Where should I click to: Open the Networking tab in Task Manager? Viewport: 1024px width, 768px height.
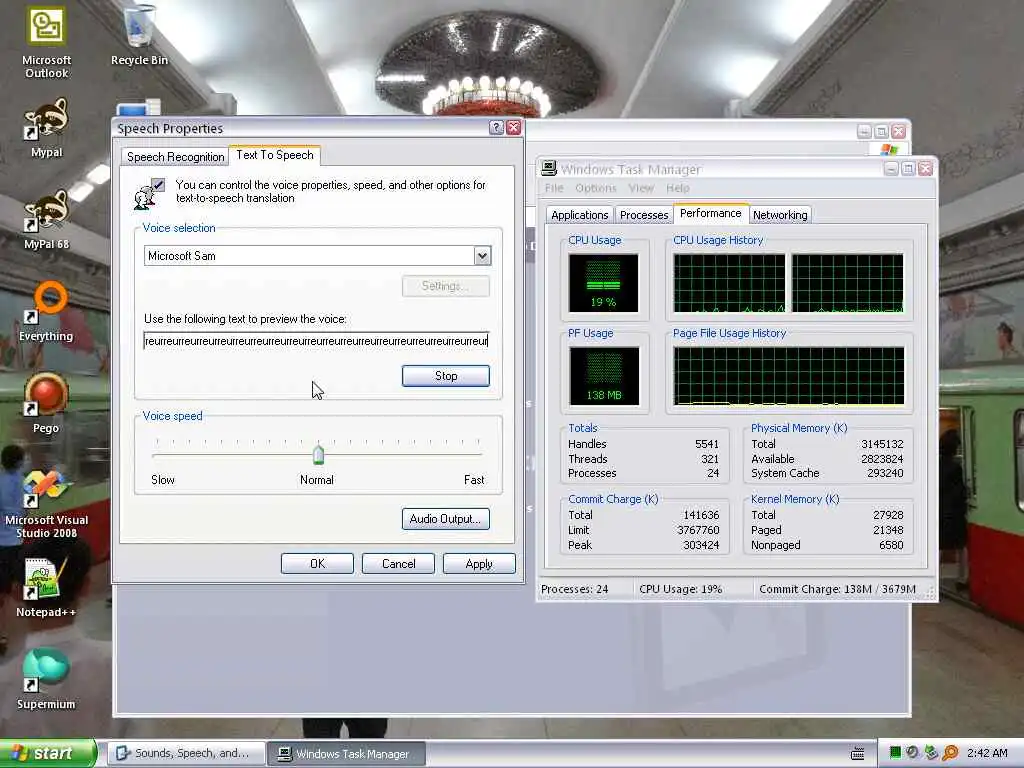780,215
